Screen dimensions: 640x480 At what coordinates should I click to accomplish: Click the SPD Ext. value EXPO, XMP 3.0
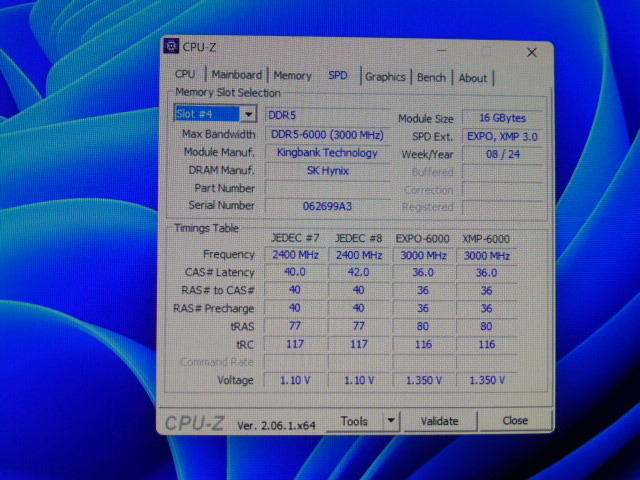(503, 136)
